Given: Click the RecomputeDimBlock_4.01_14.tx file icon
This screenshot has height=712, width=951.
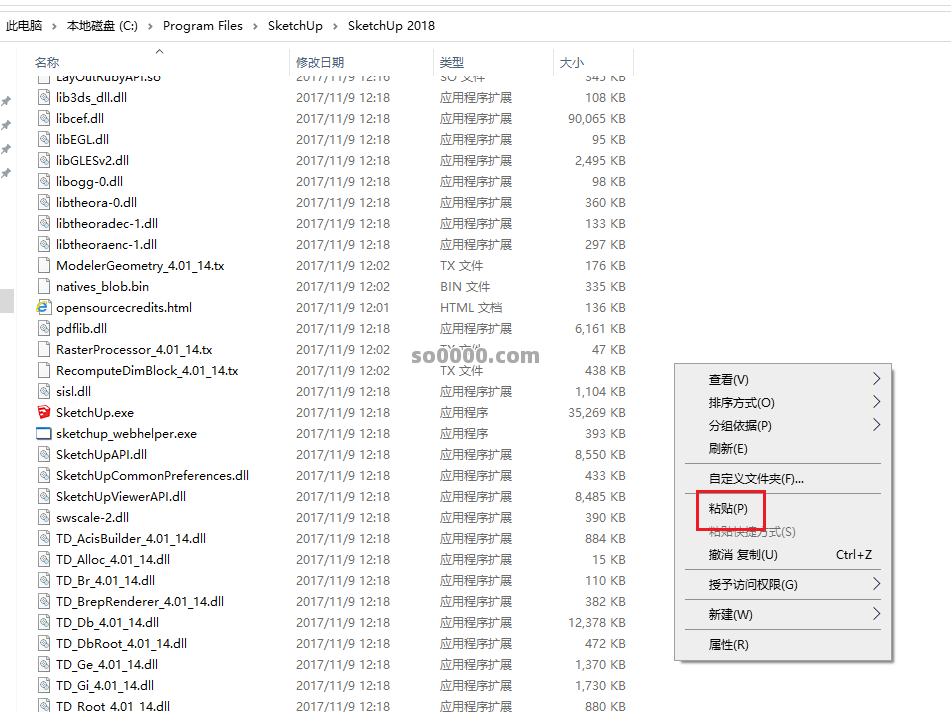Looking at the screenshot, I should (44, 371).
